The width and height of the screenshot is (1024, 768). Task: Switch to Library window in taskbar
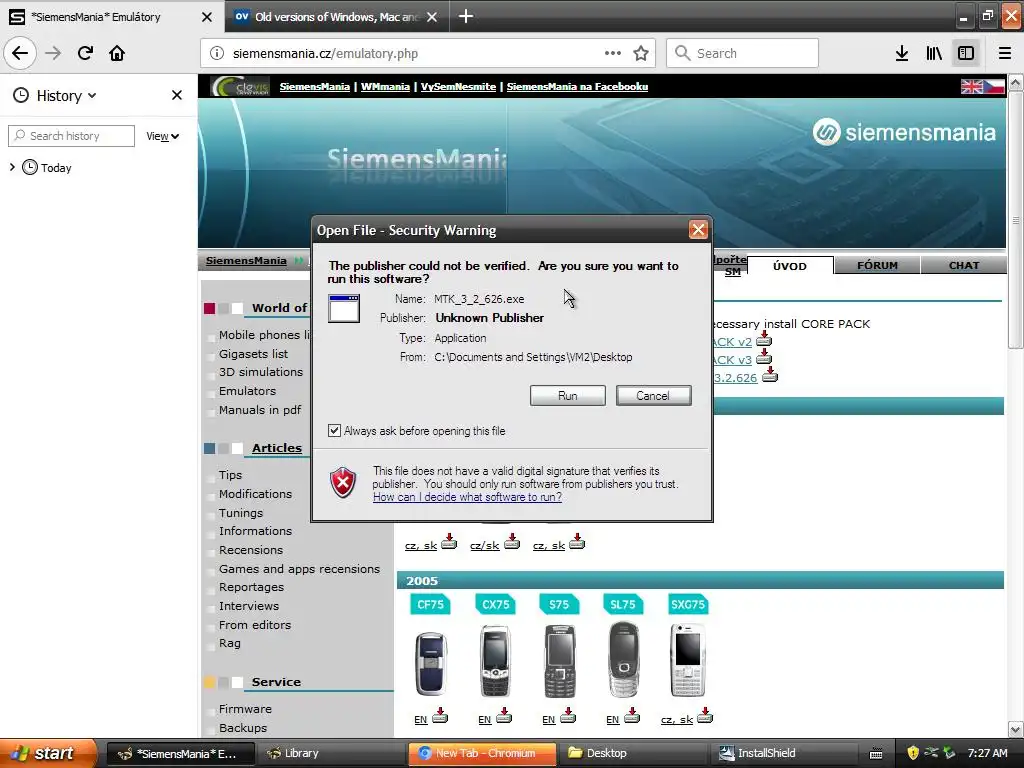coord(332,753)
